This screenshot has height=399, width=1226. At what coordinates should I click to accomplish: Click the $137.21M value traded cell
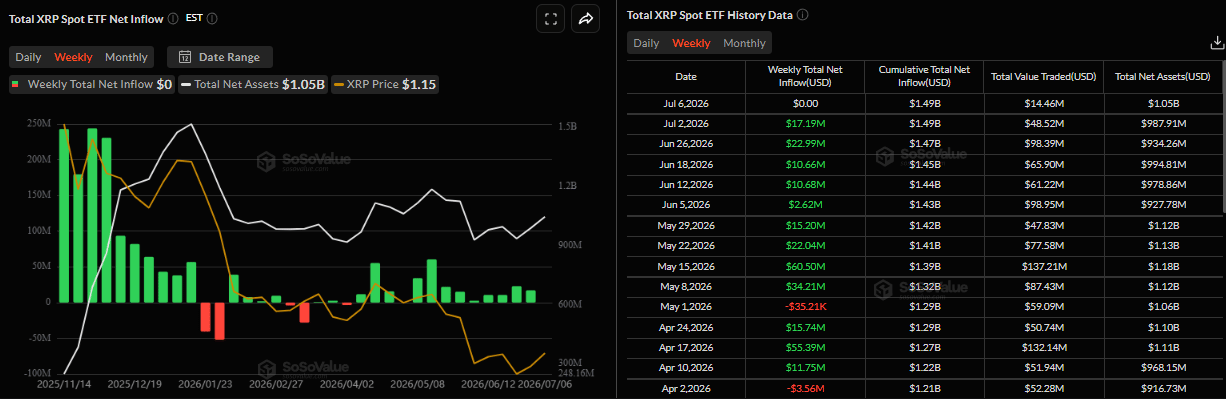(x=1043, y=267)
